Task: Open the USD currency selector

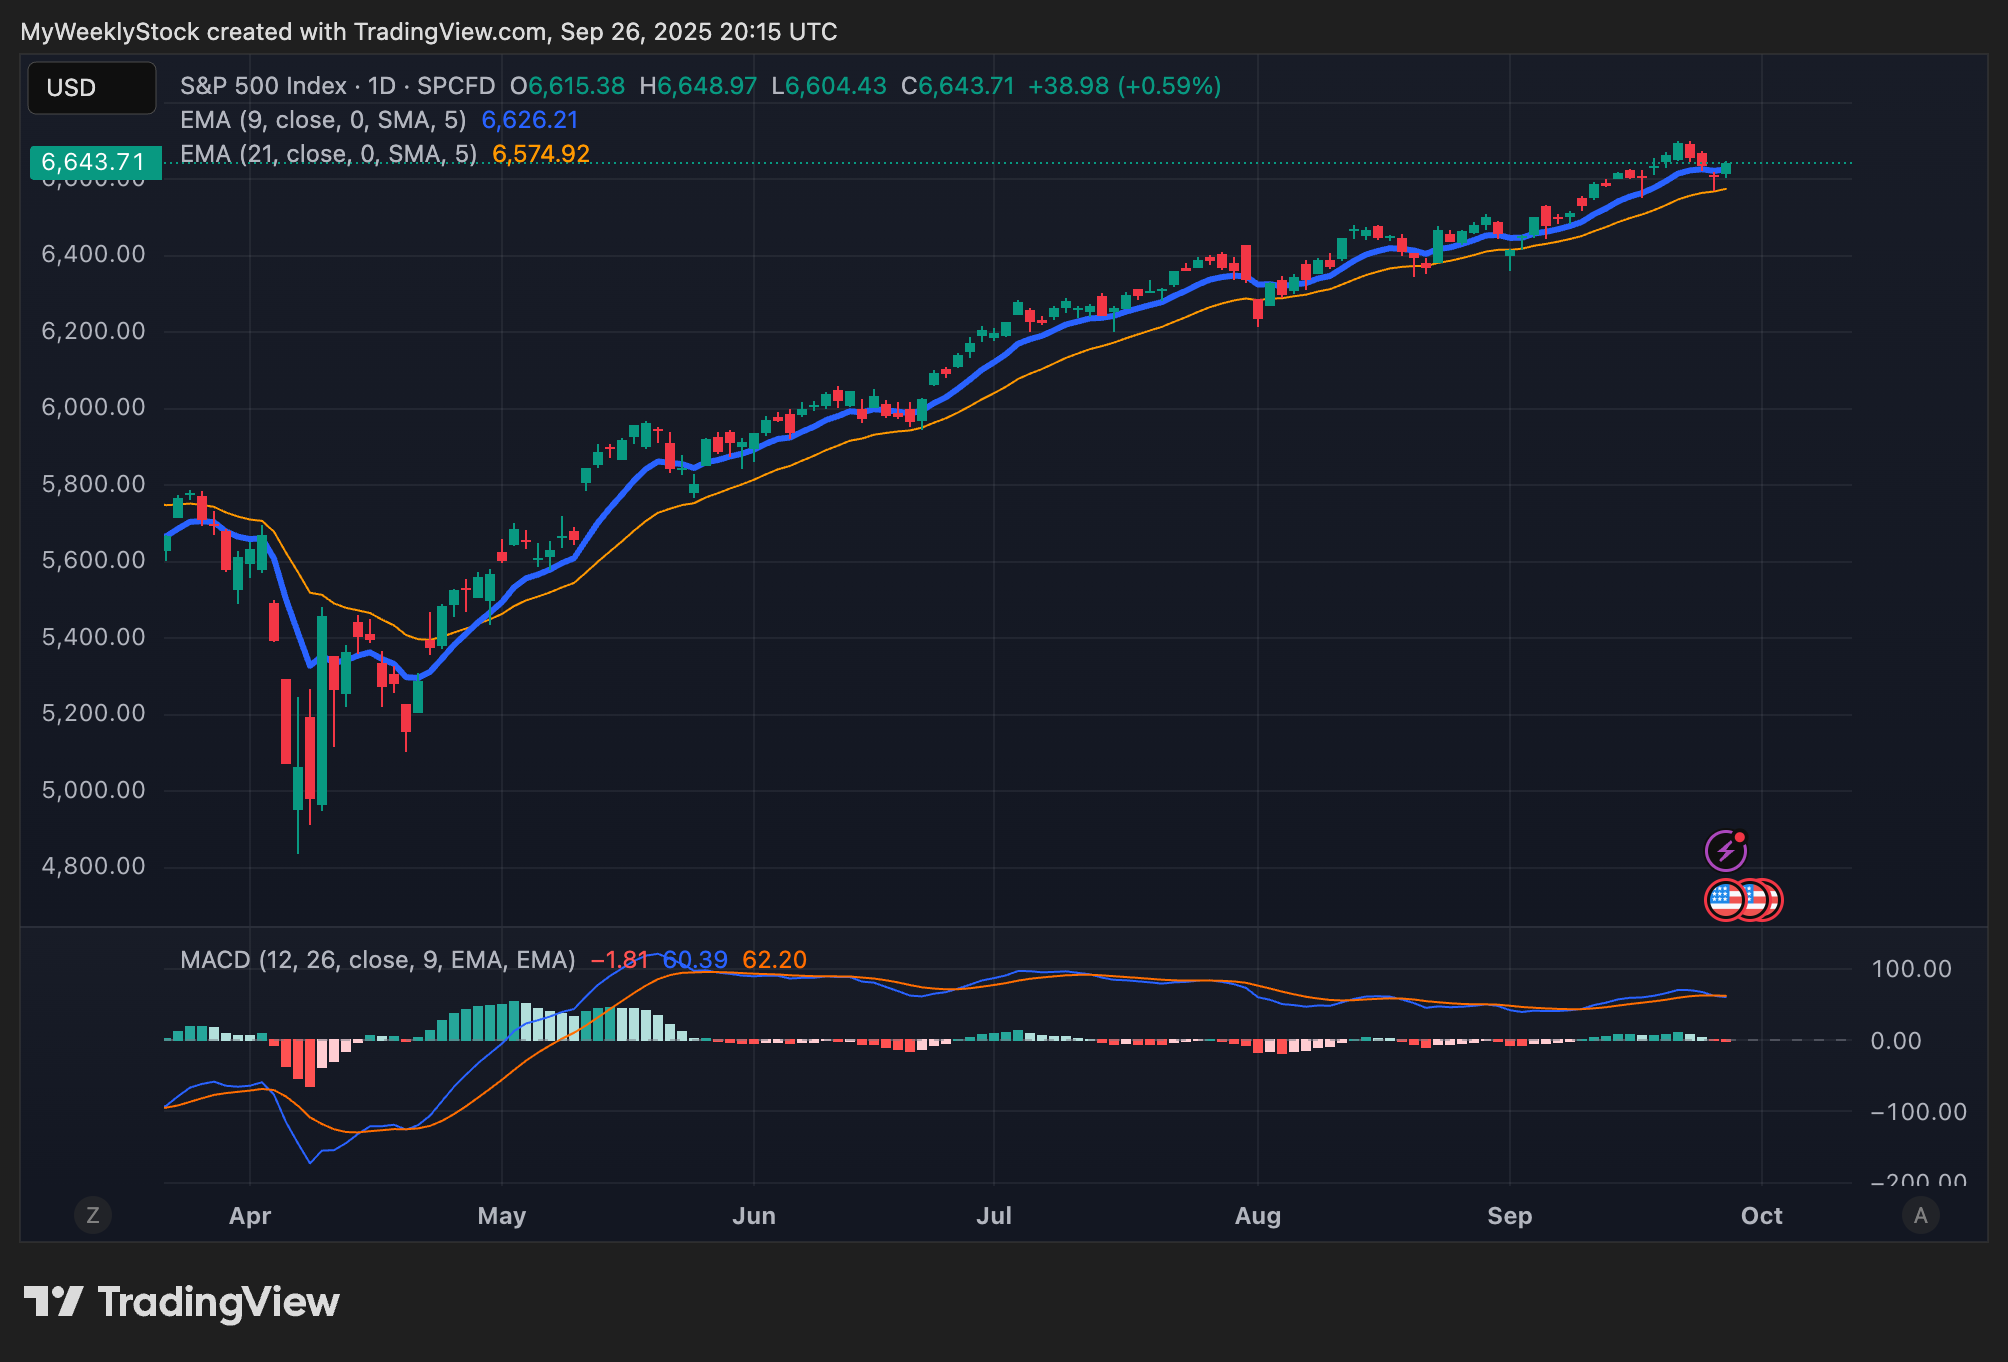Action: click(x=91, y=88)
